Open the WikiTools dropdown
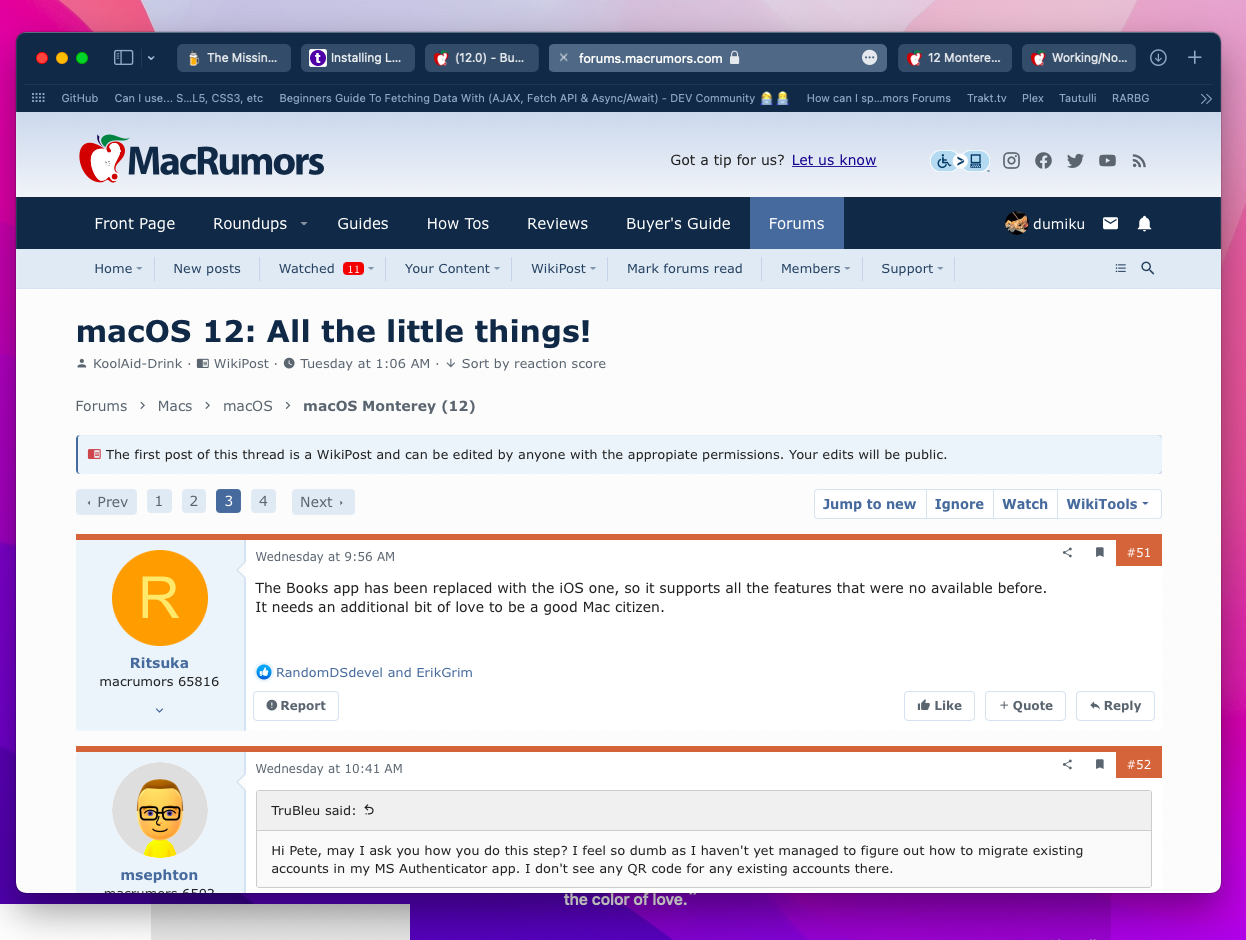This screenshot has height=940, width=1246. click(x=1108, y=504)
